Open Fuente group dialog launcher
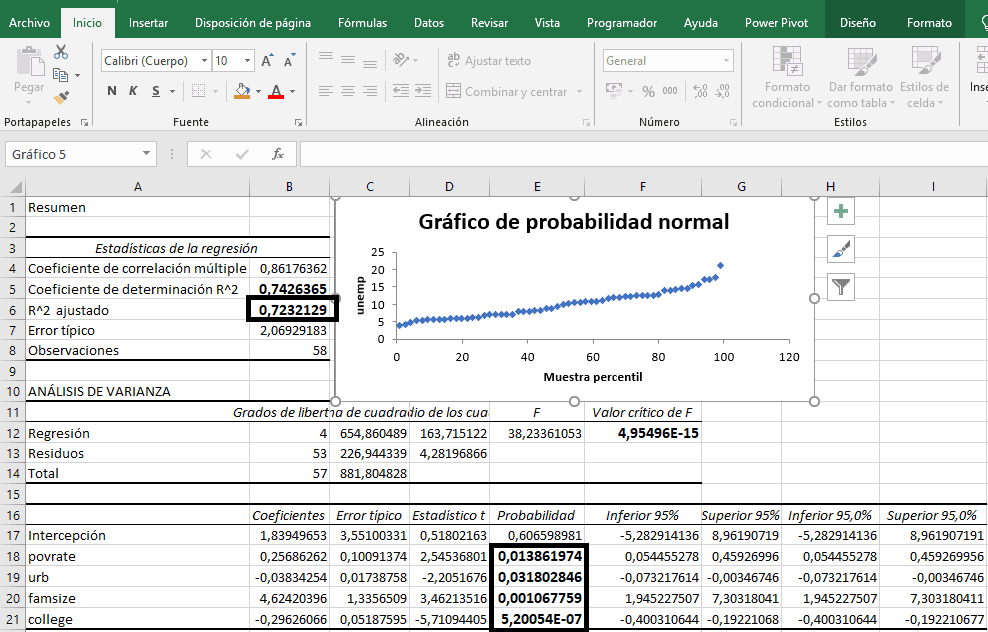Viewport: 988px width, 632px height. click(298, 122)
